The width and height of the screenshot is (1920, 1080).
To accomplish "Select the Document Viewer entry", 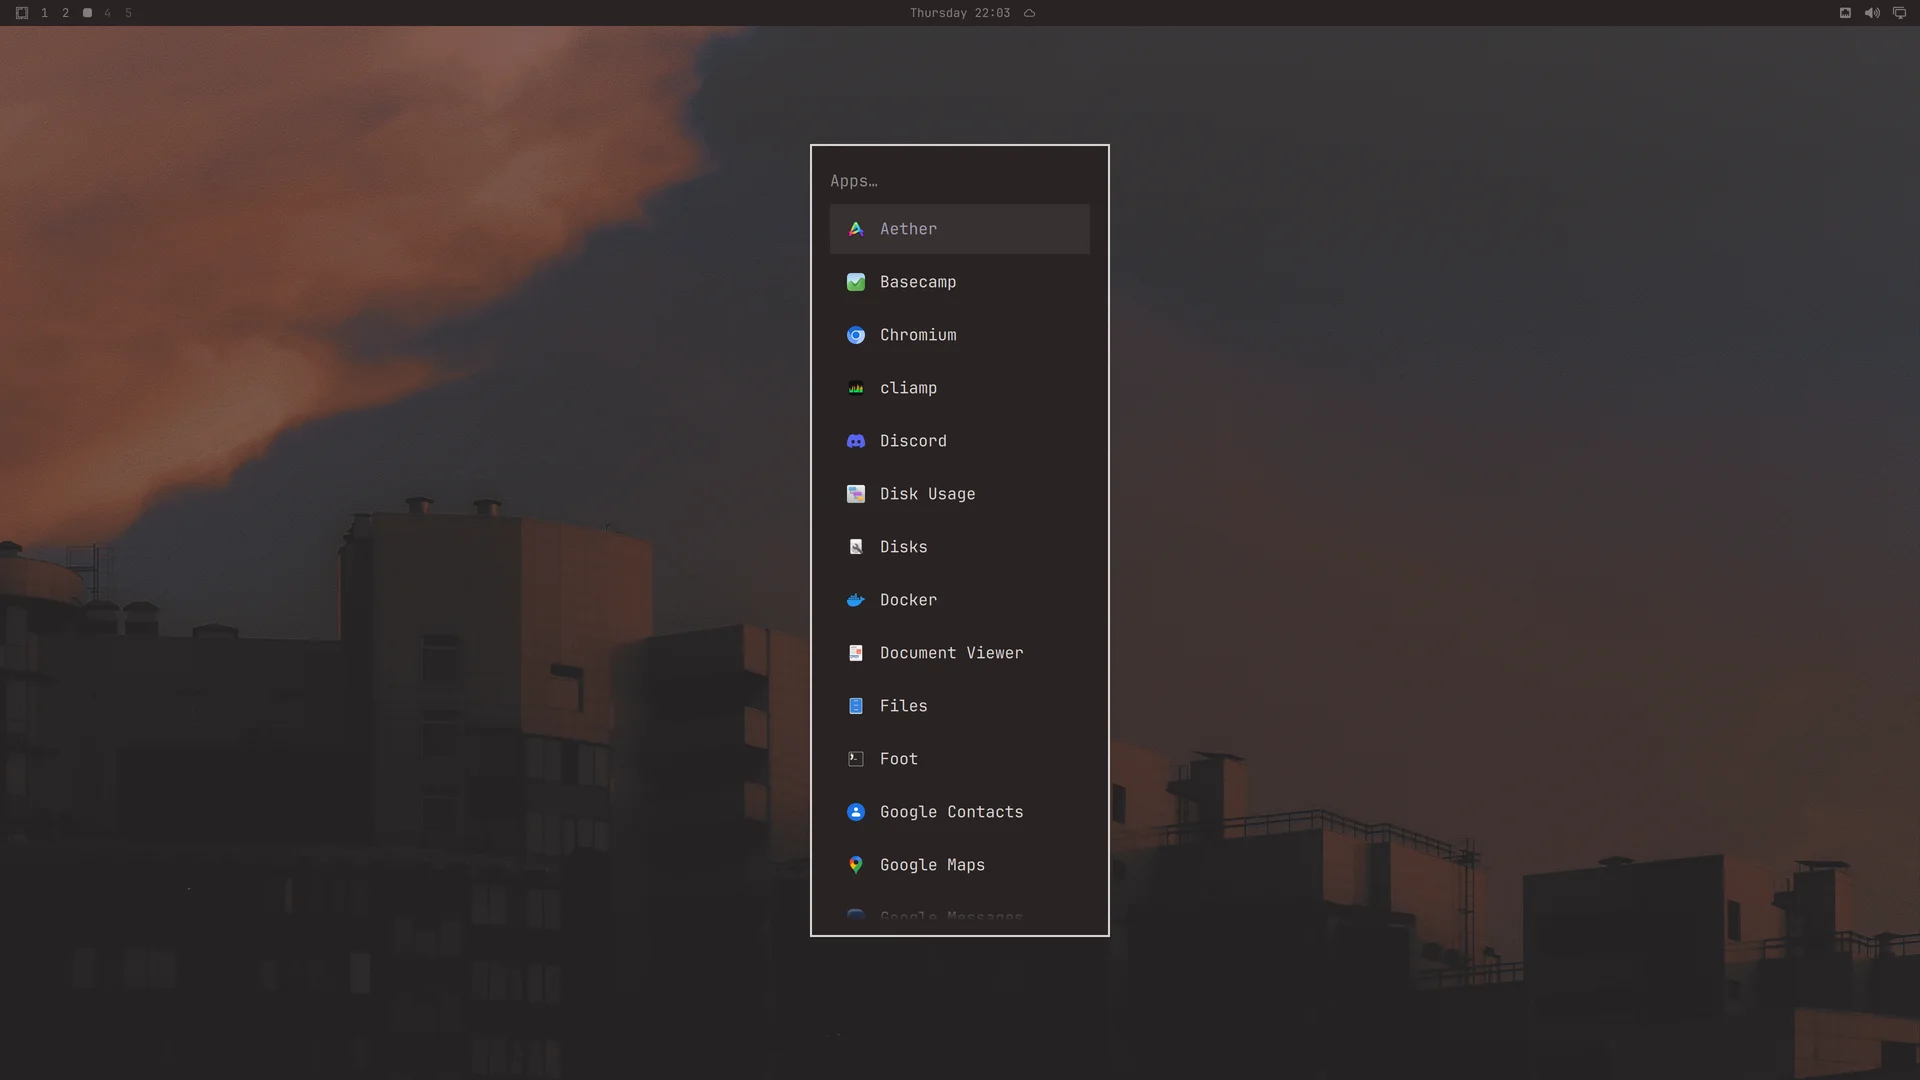I will 960,653.
